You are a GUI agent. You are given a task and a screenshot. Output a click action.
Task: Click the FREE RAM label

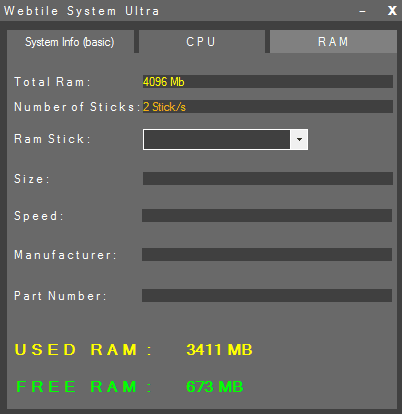(x=84, y=387)
